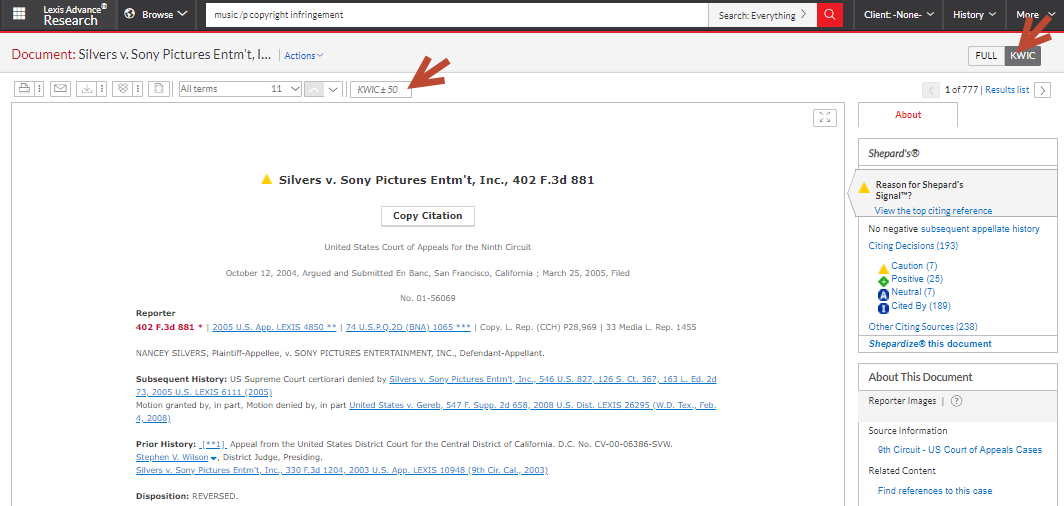Switch to FULL document view
The image size is (1064, 506).
pos(986,56)
